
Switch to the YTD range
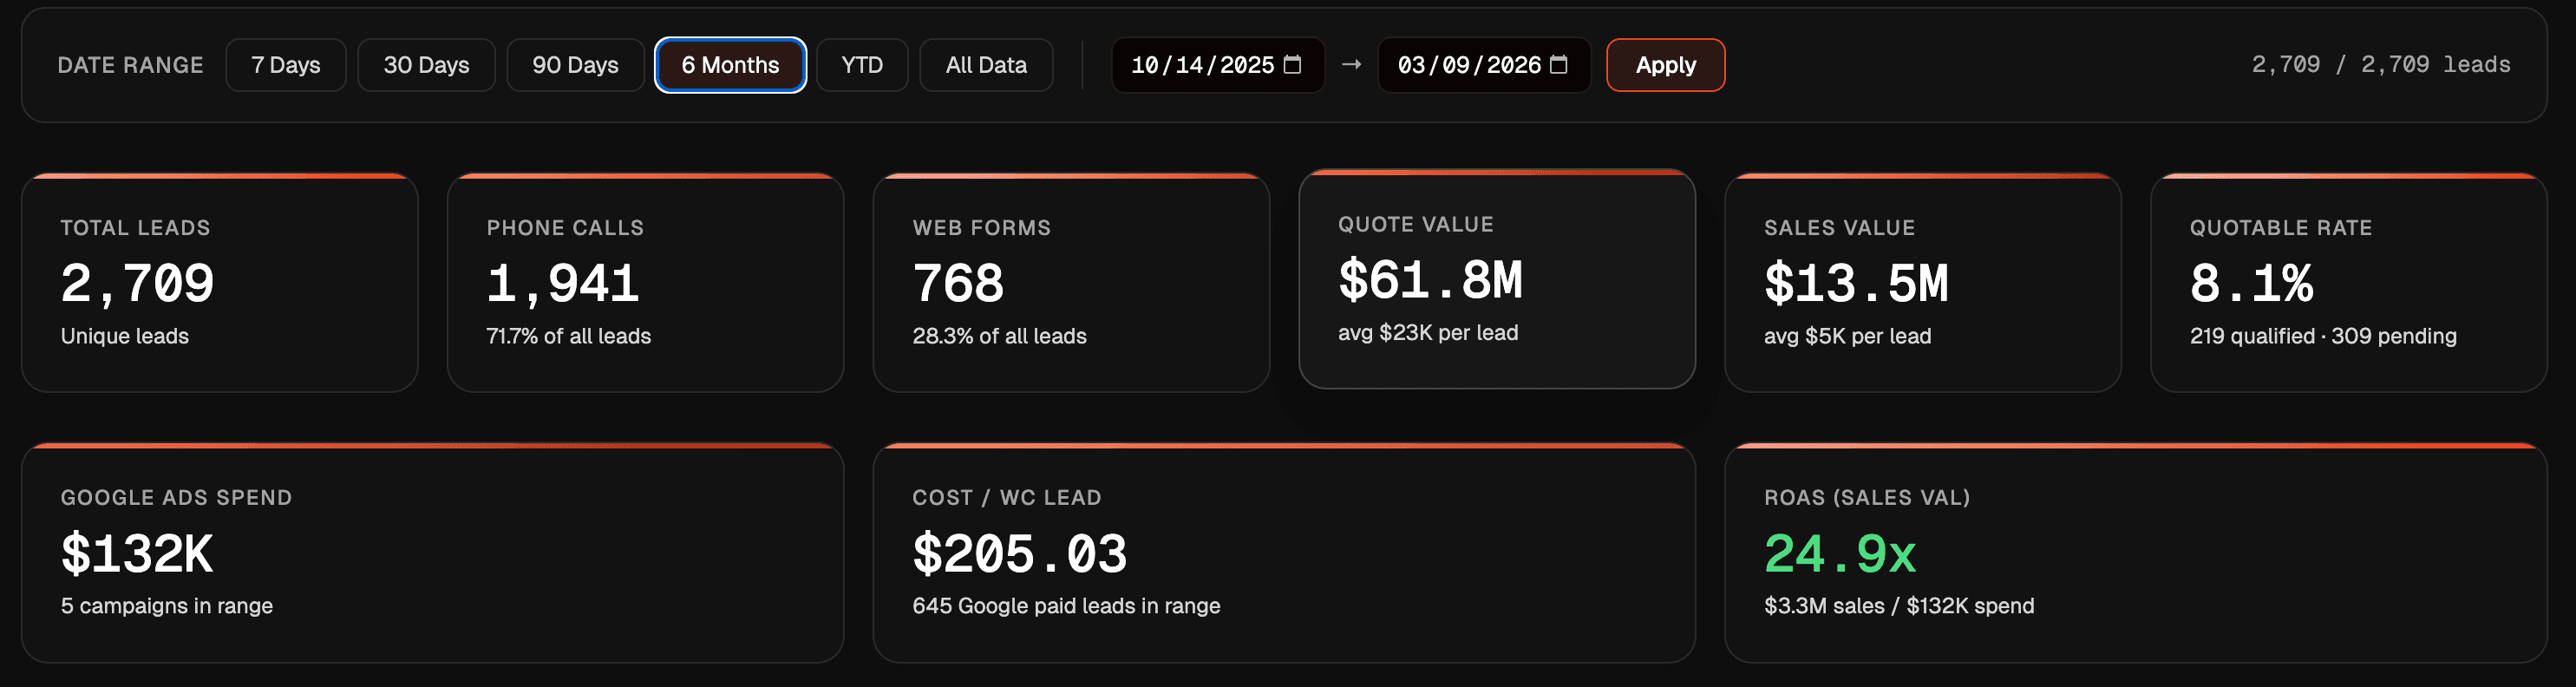[x=862, y=65]
